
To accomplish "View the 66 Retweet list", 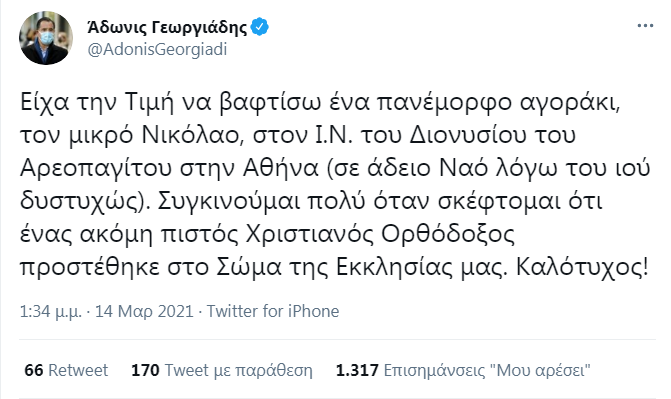I will point(66,370).
